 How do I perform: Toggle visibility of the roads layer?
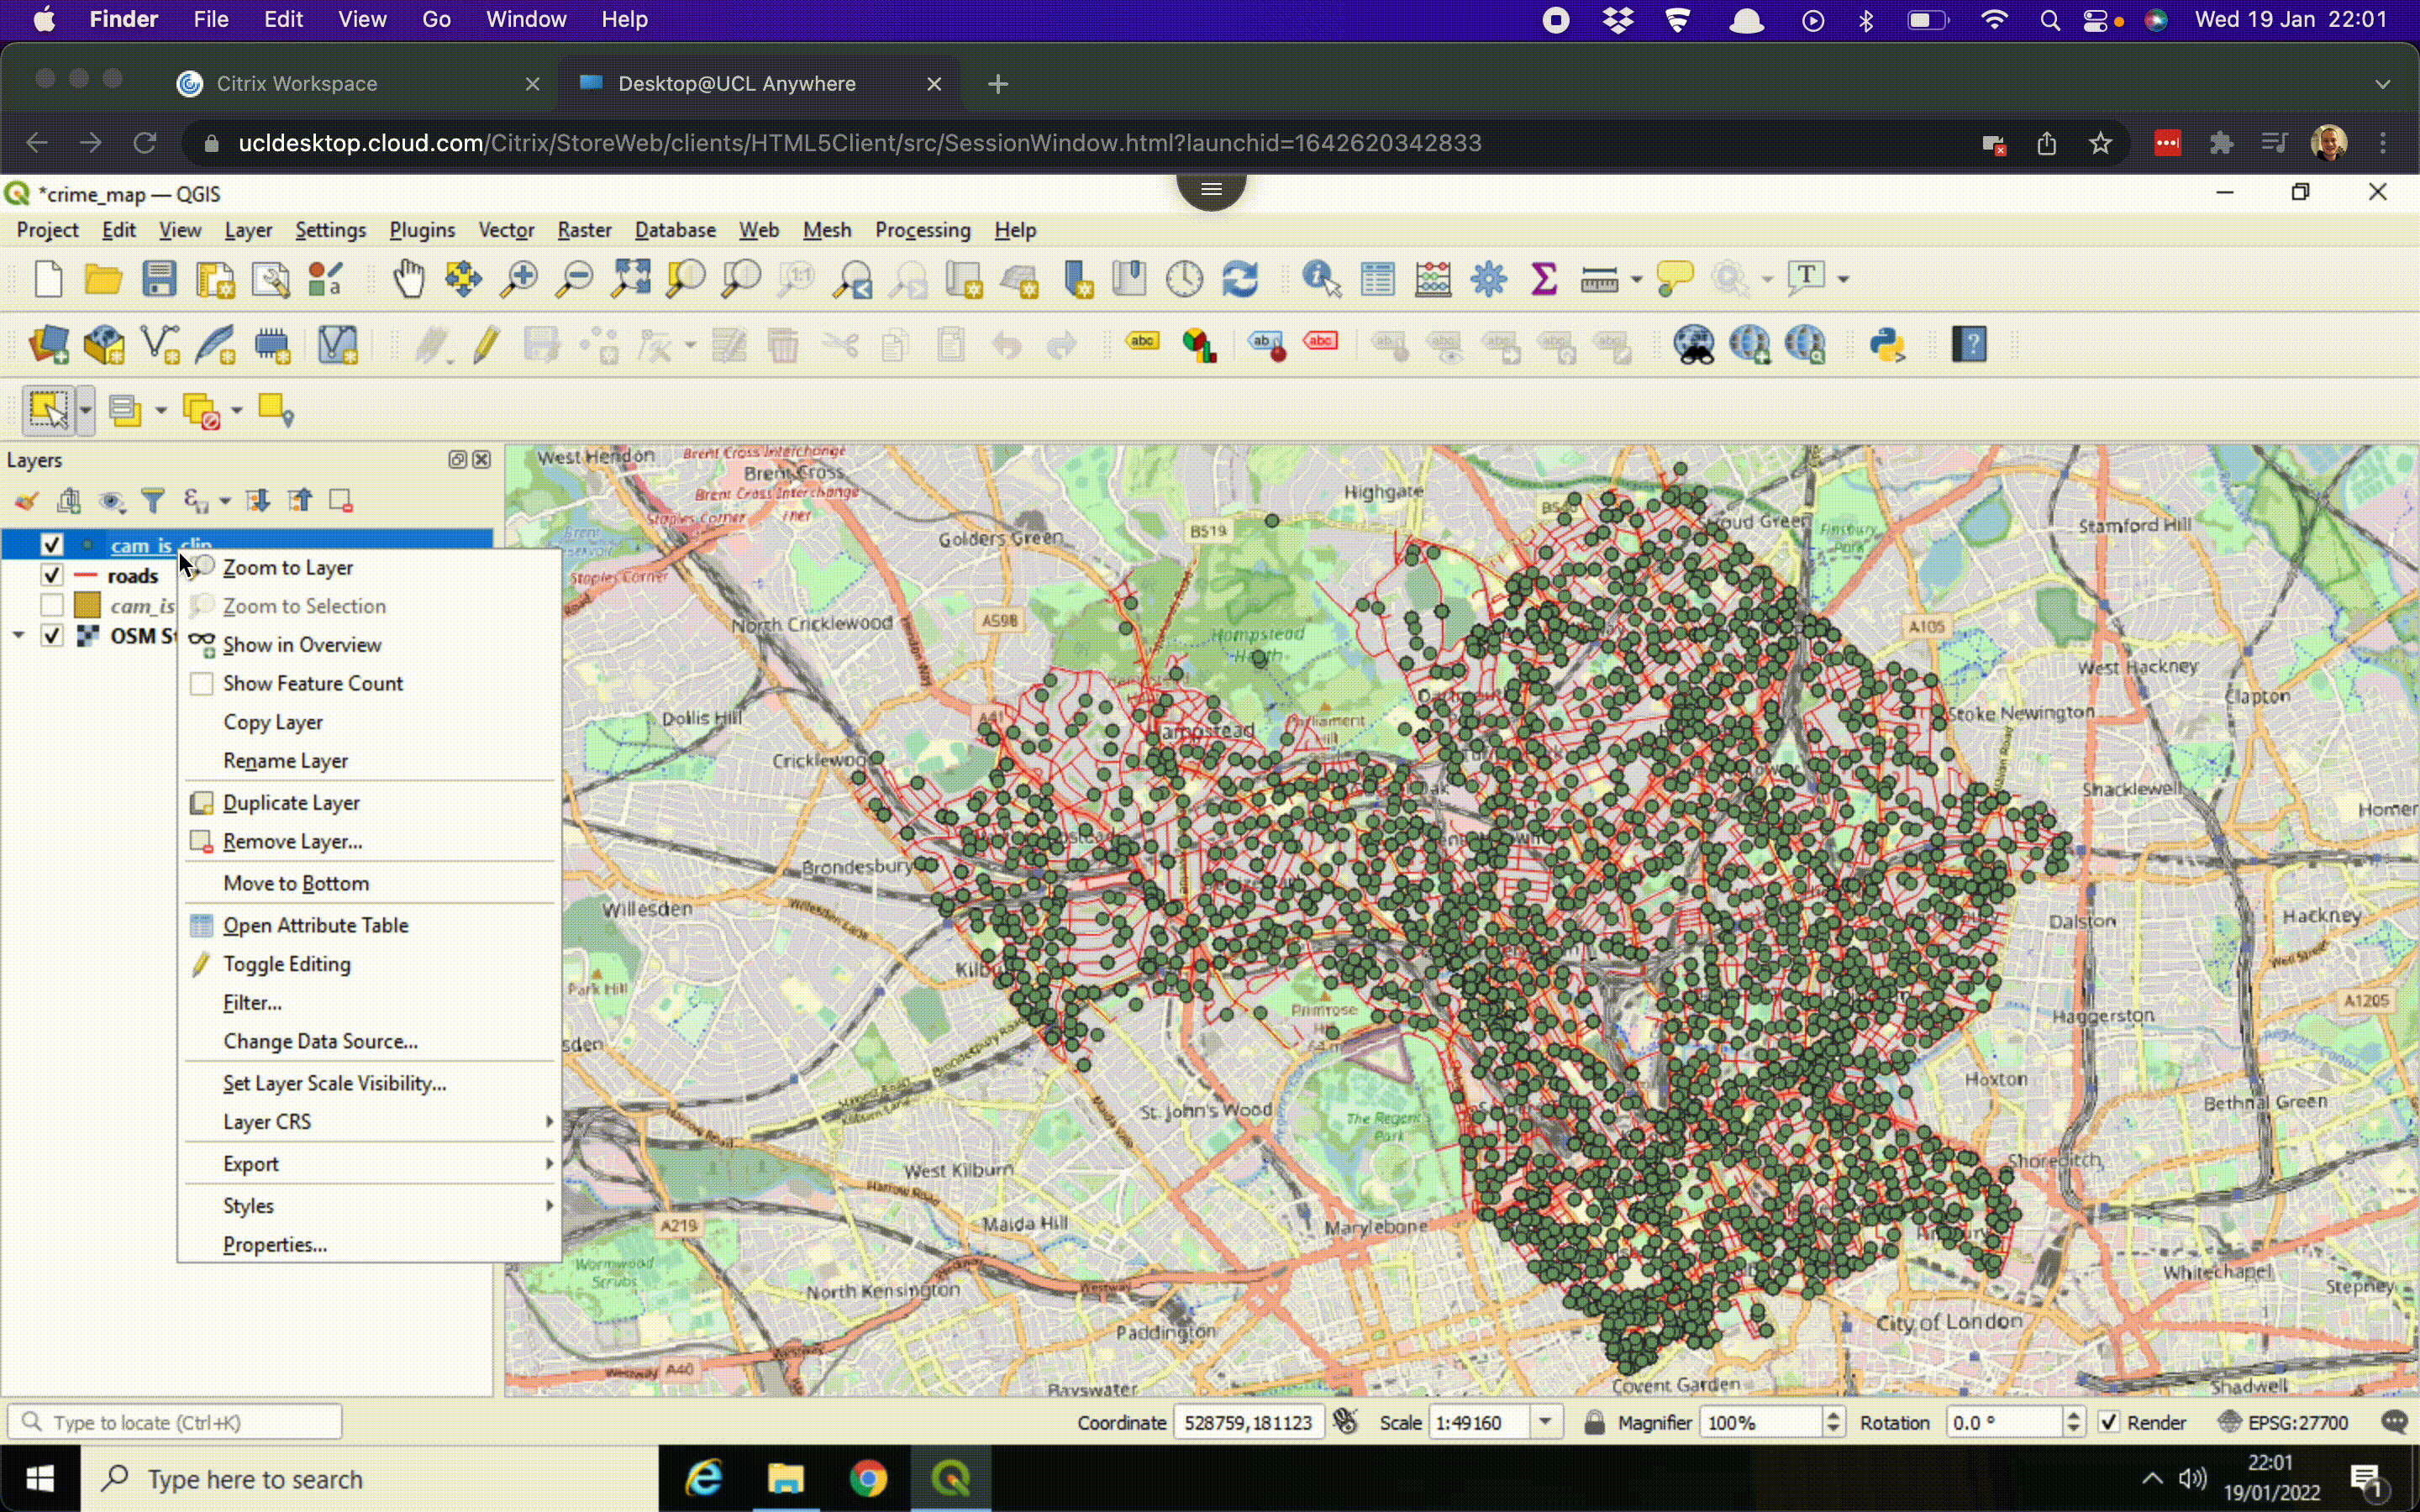coord(51,574)
